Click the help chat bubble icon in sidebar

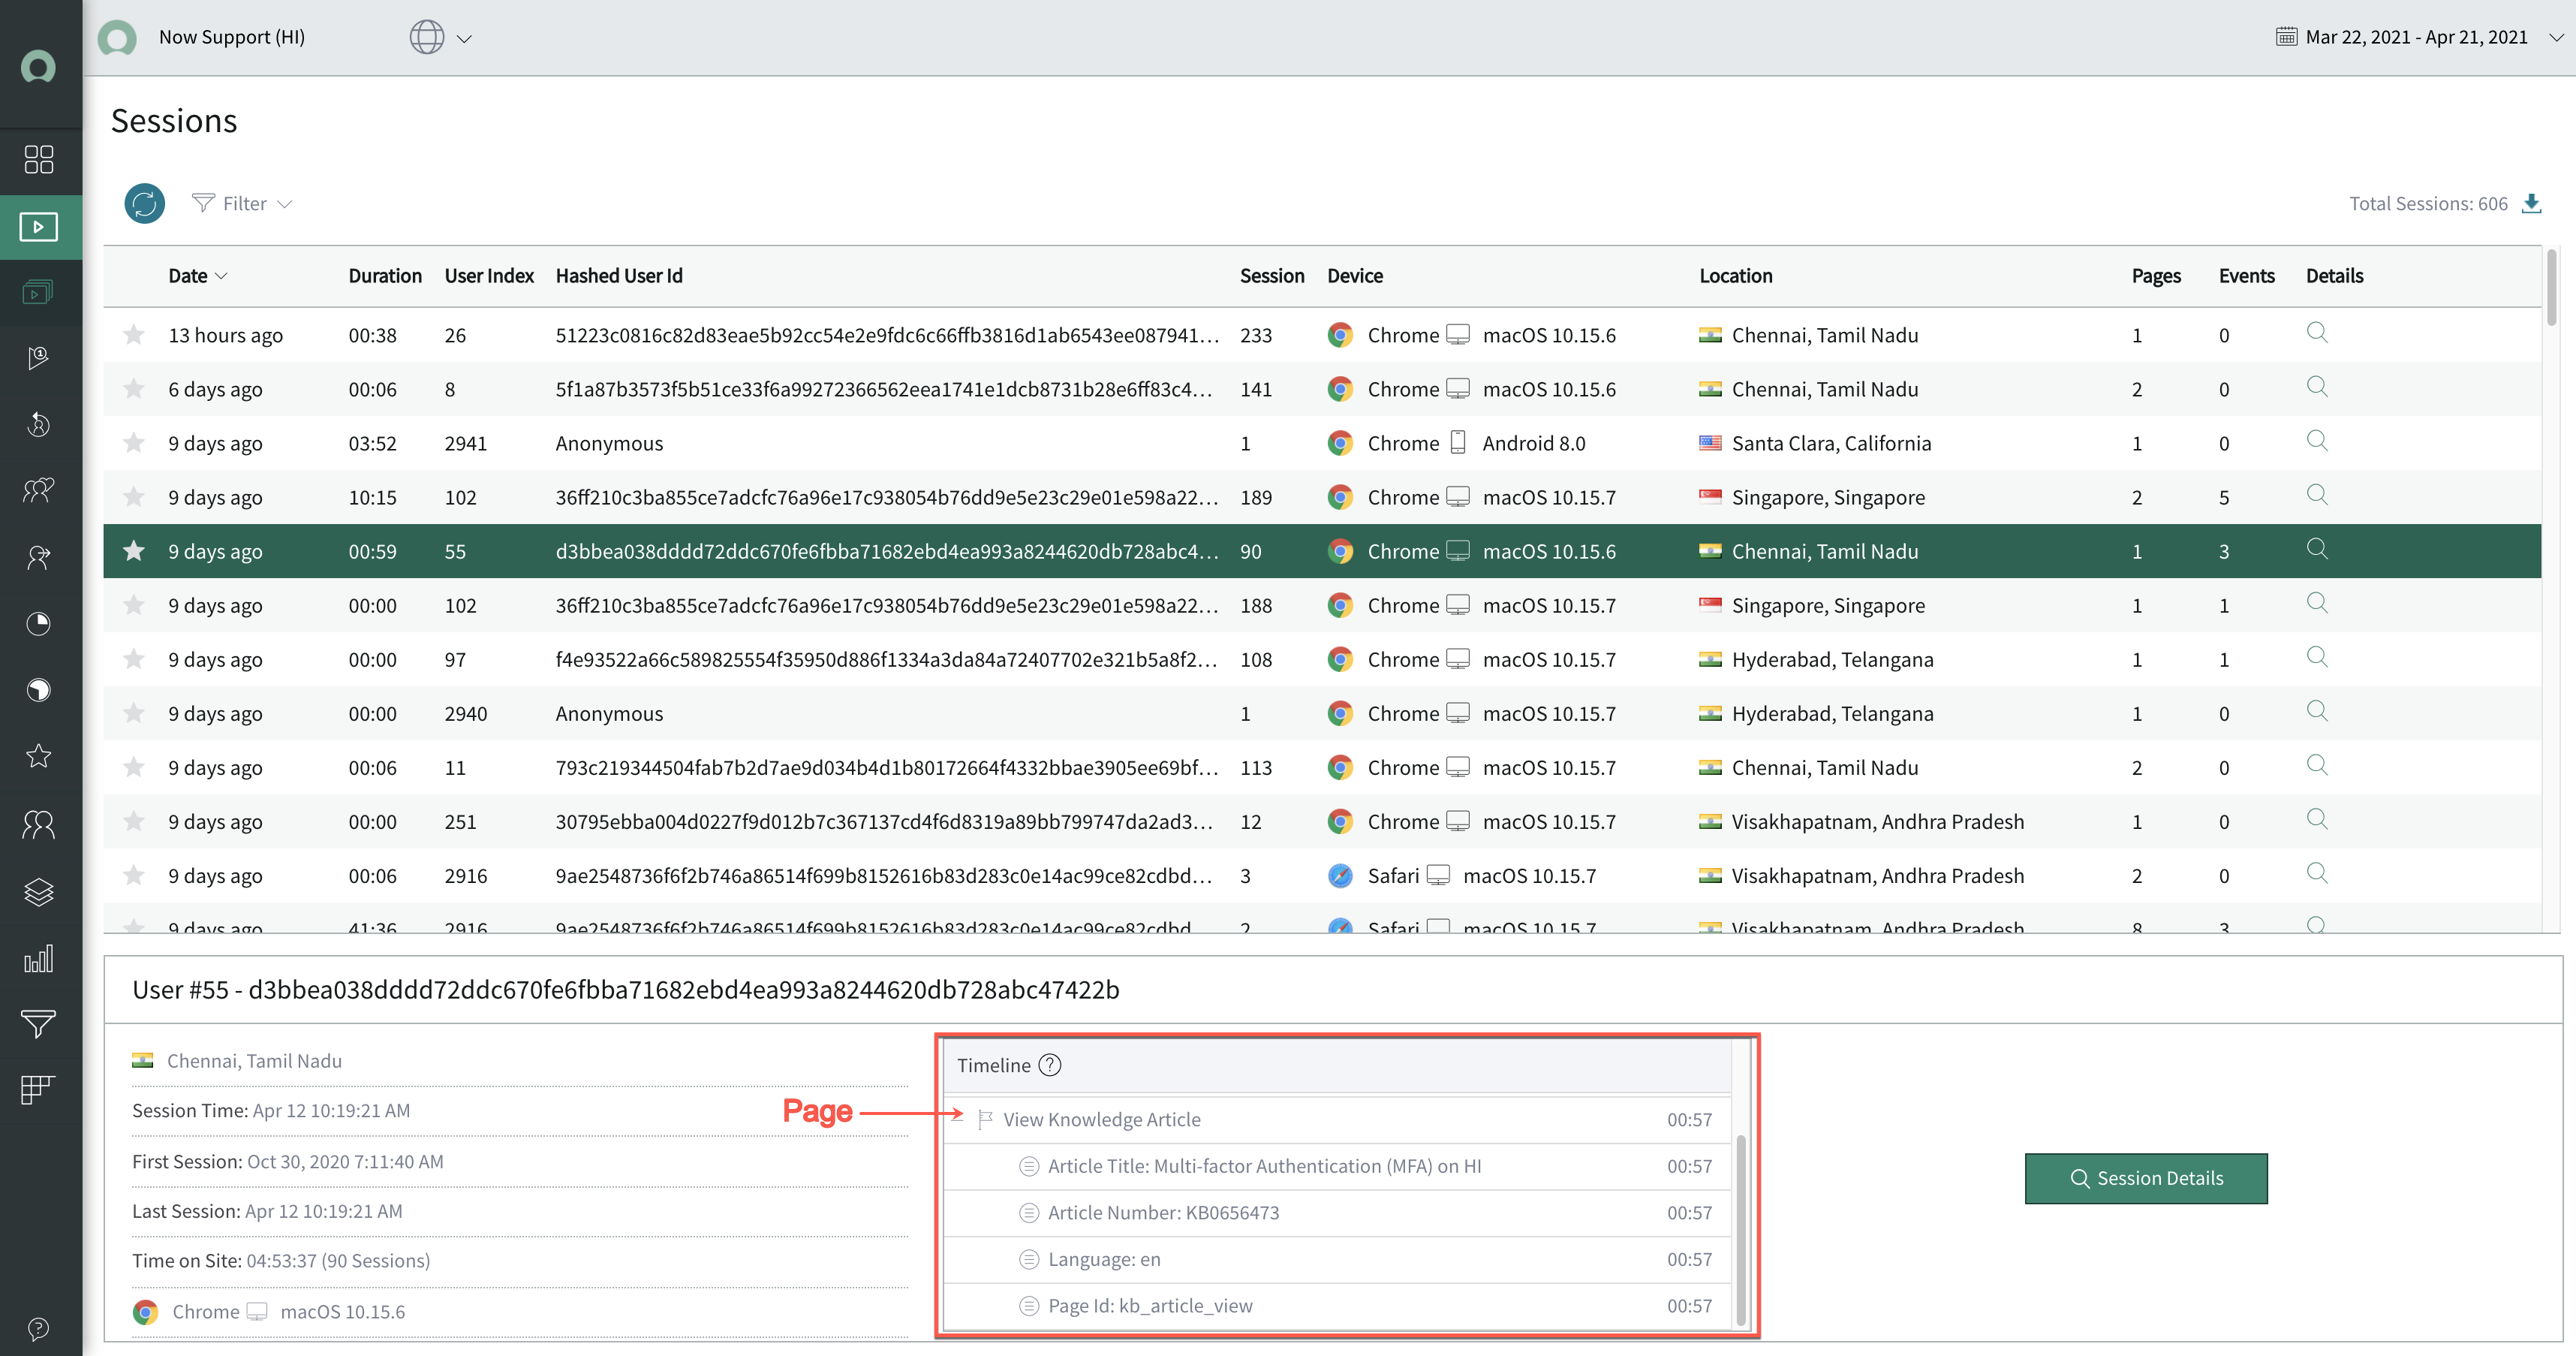point(39,1329)
